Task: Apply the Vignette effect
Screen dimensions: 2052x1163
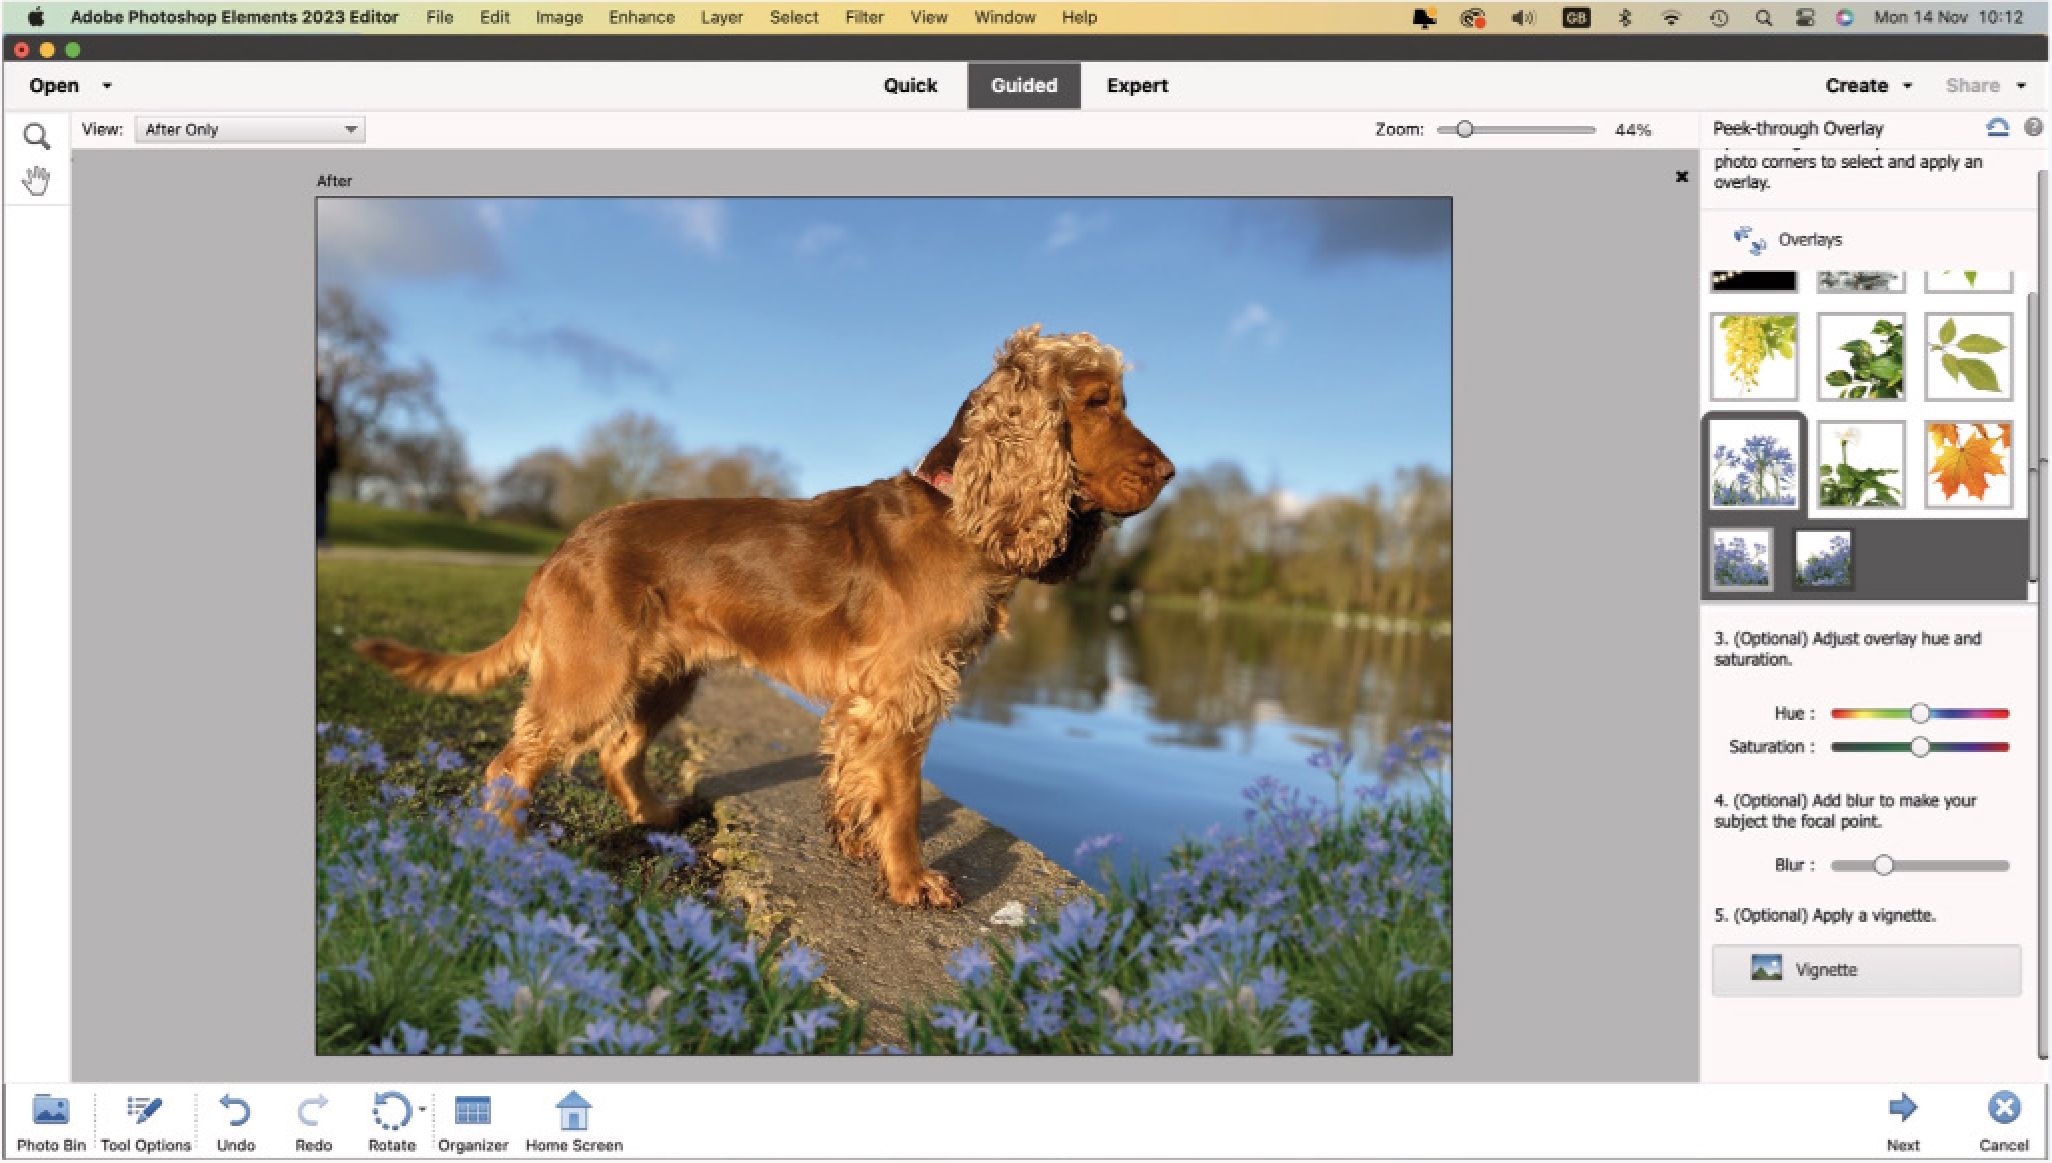Action: coord(1866,969)
